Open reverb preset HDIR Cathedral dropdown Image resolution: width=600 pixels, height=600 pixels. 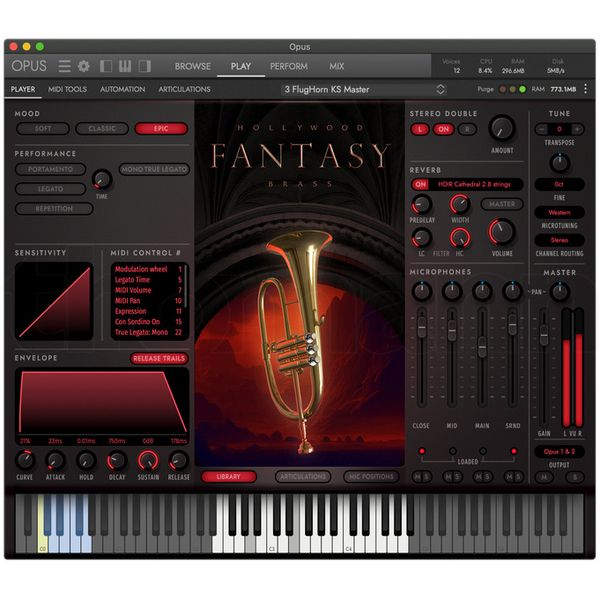click(x=476, y=184)
